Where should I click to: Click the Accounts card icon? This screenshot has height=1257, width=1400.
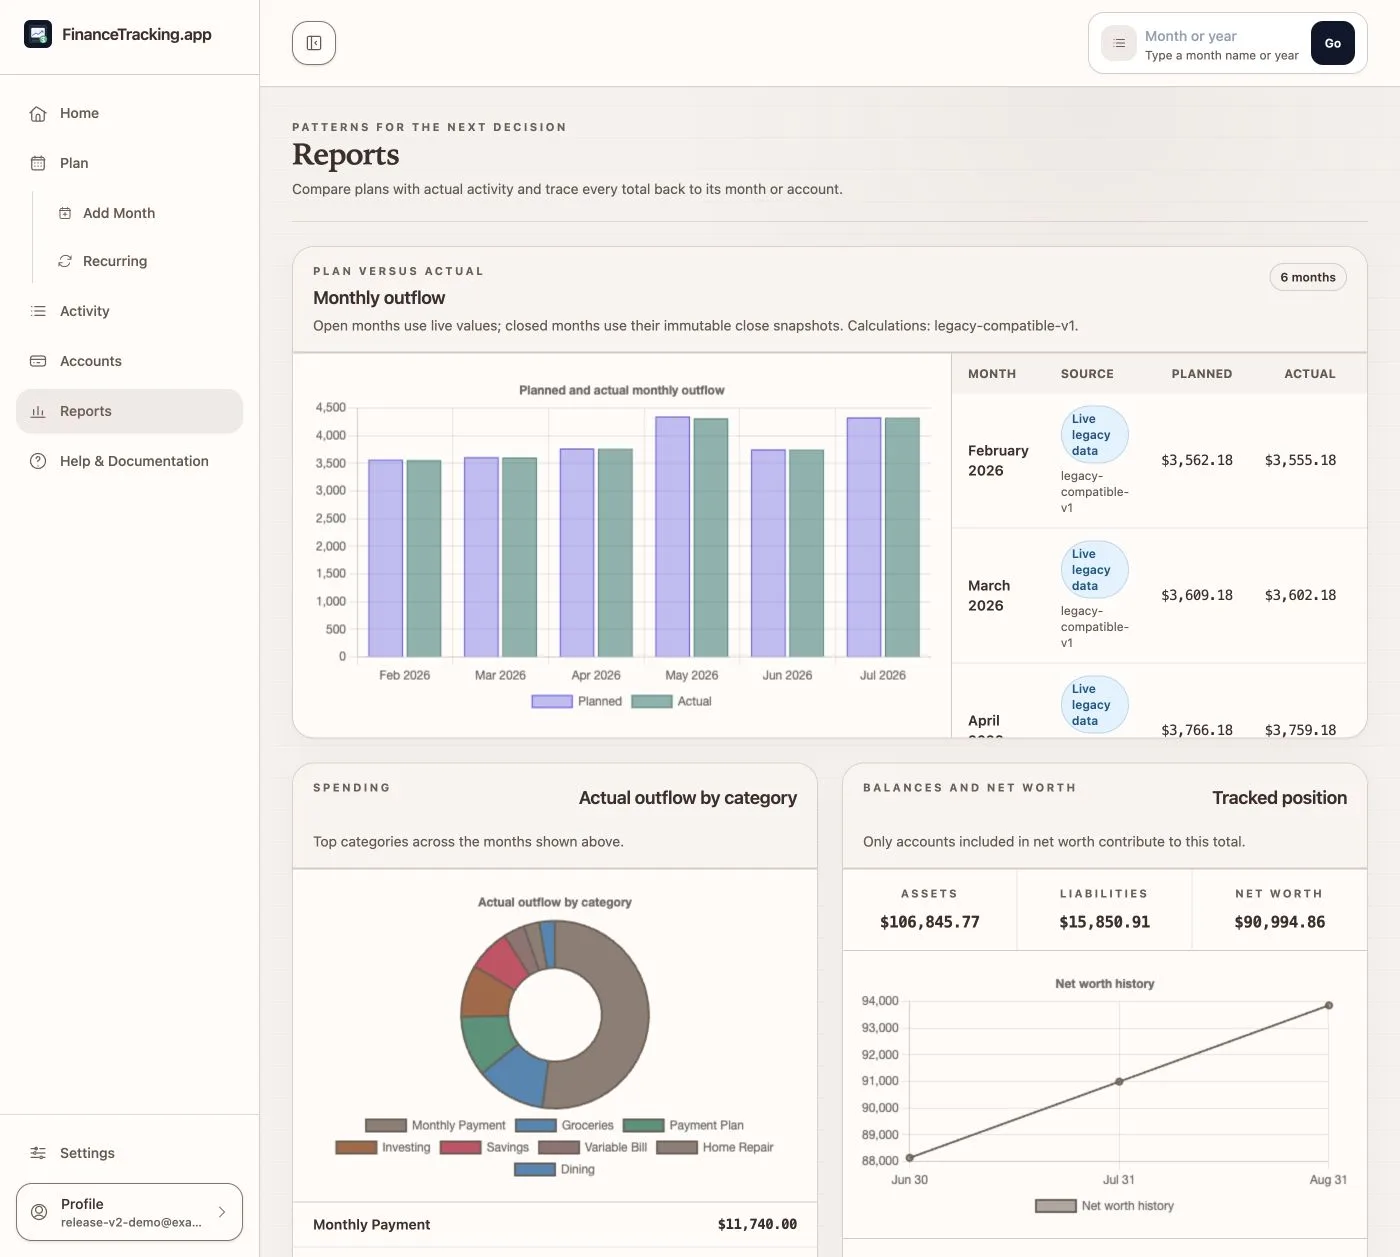pos(38,361)
